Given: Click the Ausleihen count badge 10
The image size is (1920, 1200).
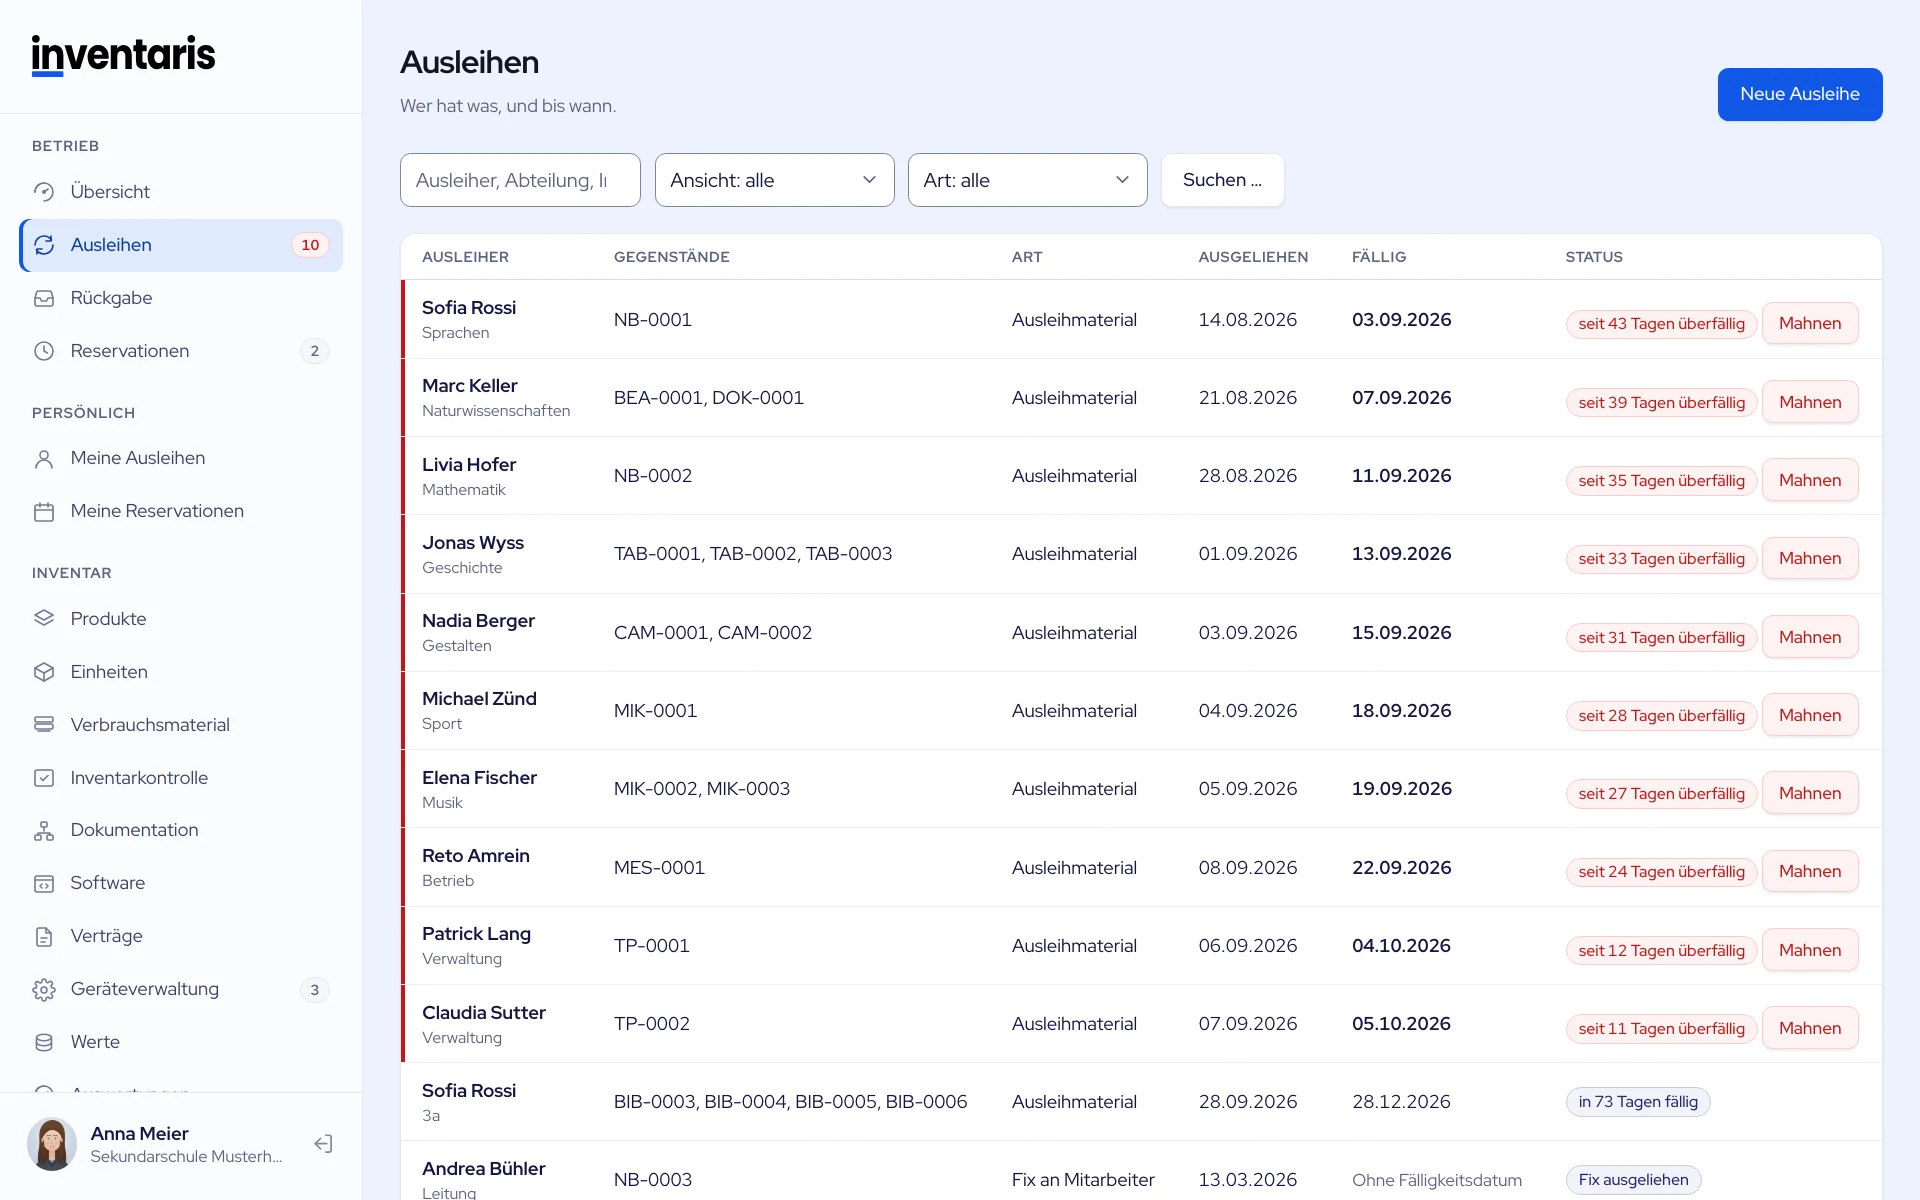Looking at the screenshot, I should click(310, 245).
